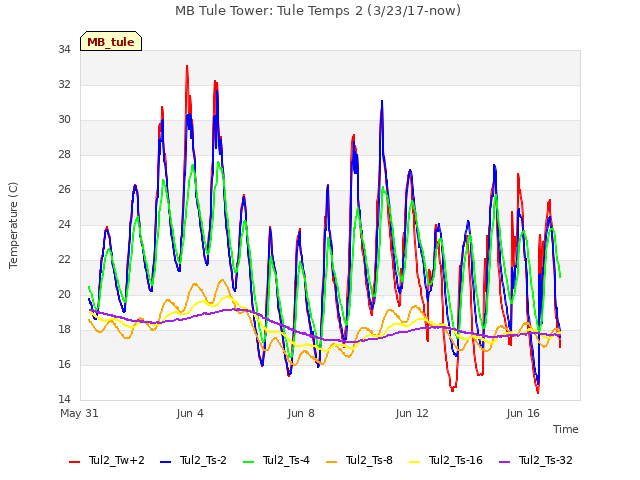Viewport: 640px width, 480px height.
Task: Click the 18 y-axis tick label
Action: 64,330
